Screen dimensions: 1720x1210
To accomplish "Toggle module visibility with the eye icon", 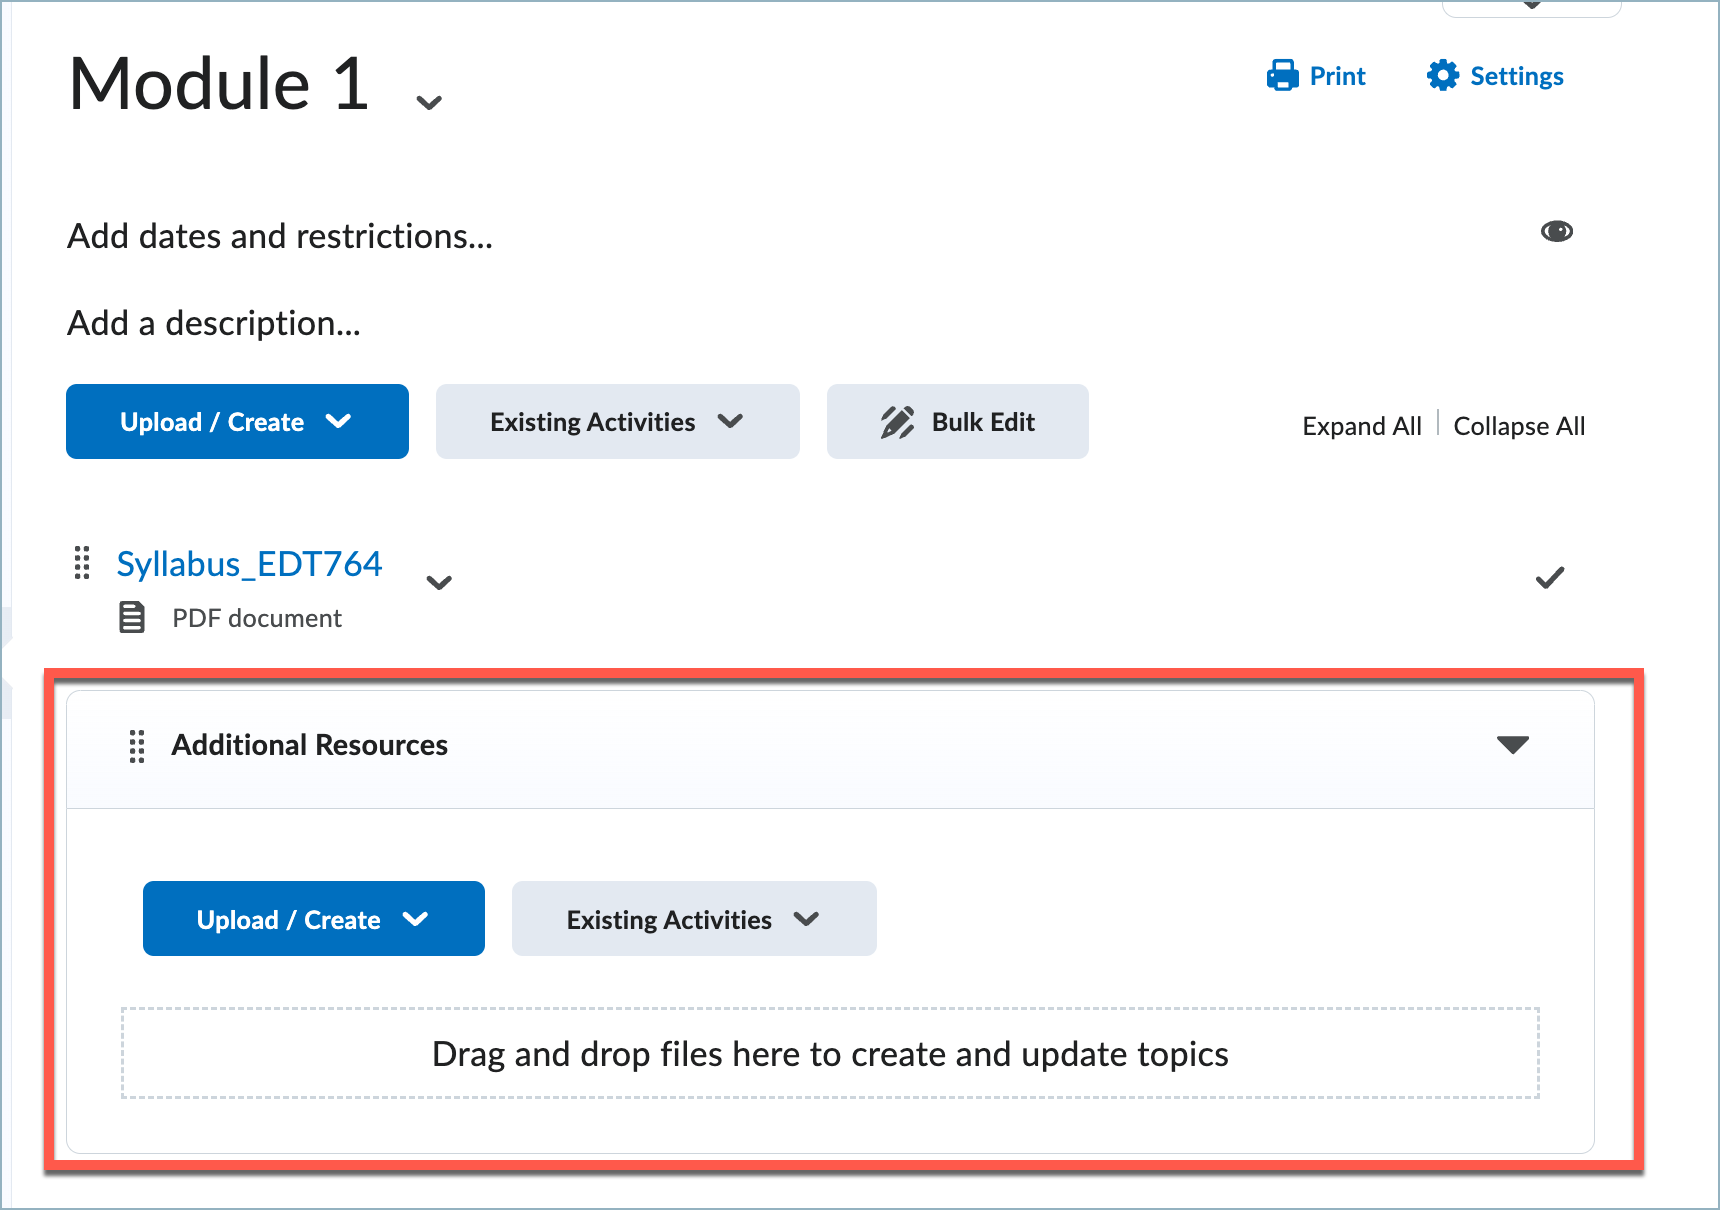I will [1557, 231].
